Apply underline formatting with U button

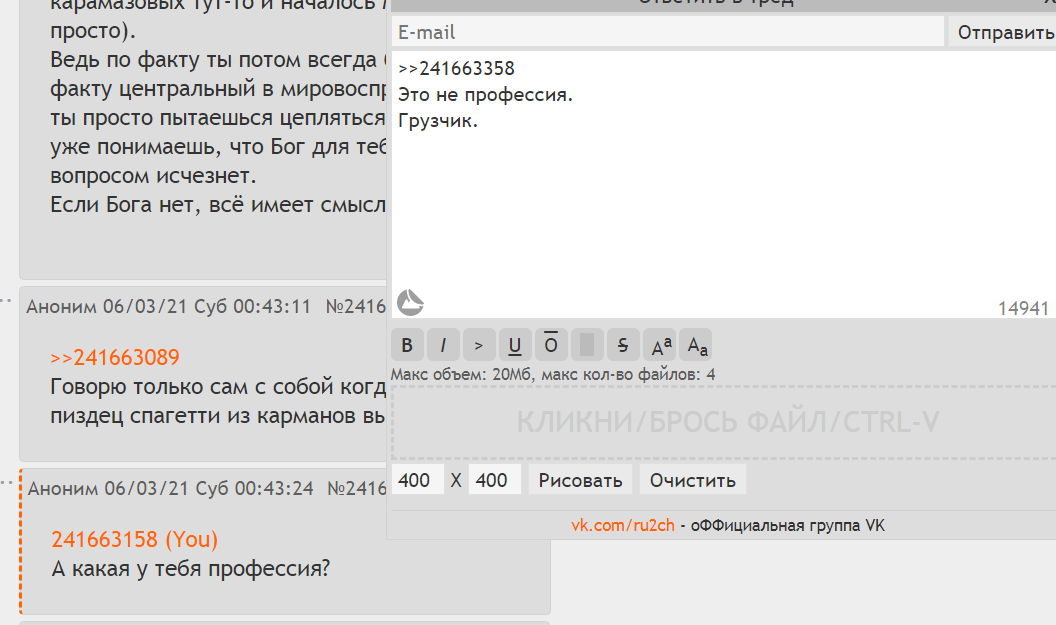pyautogui.click(x=515, y=346)
